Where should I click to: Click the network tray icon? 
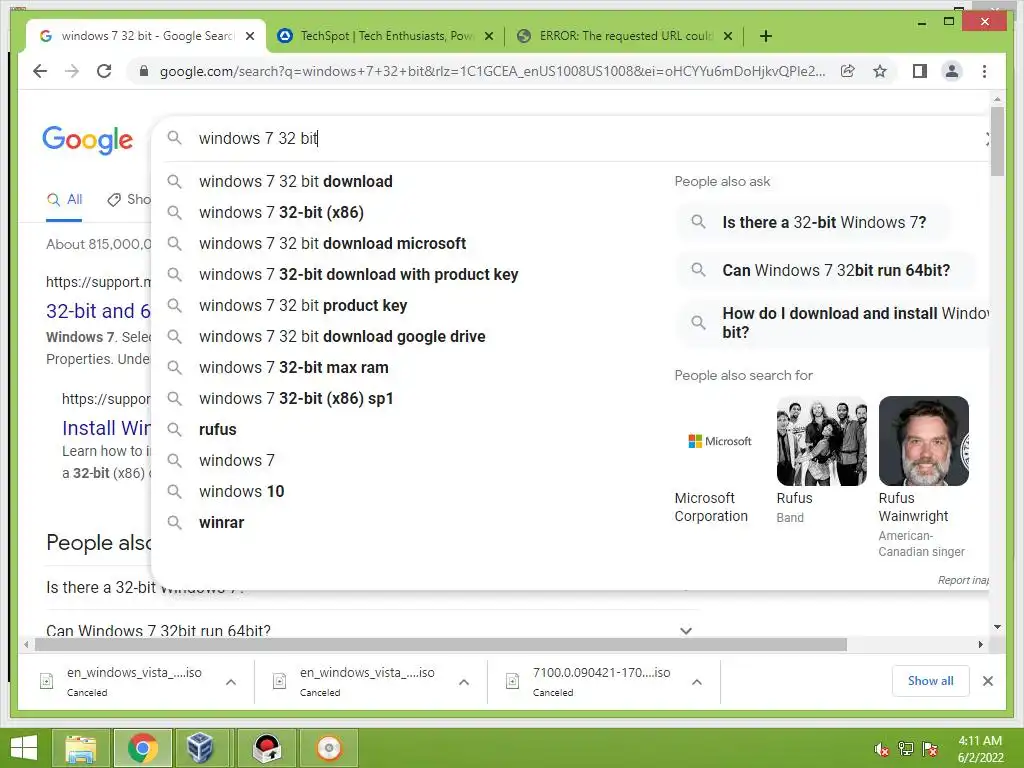pyautogui.click(x=906, y=748)
